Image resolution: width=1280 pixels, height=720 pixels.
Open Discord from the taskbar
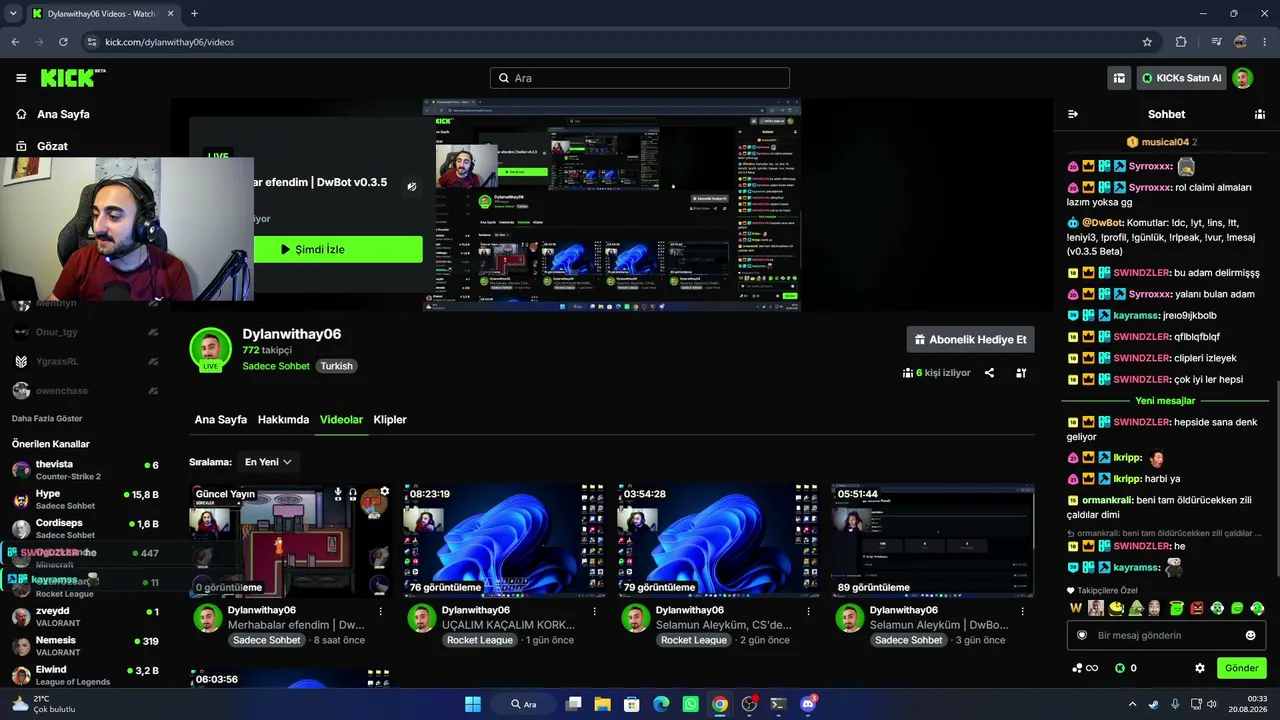[808, 704]
